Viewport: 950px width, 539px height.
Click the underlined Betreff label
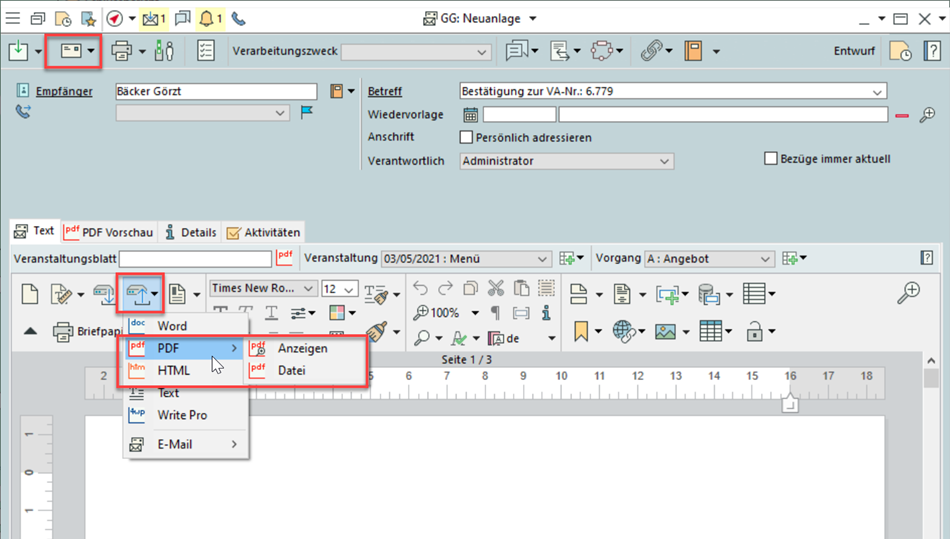[x=385, y=91]
